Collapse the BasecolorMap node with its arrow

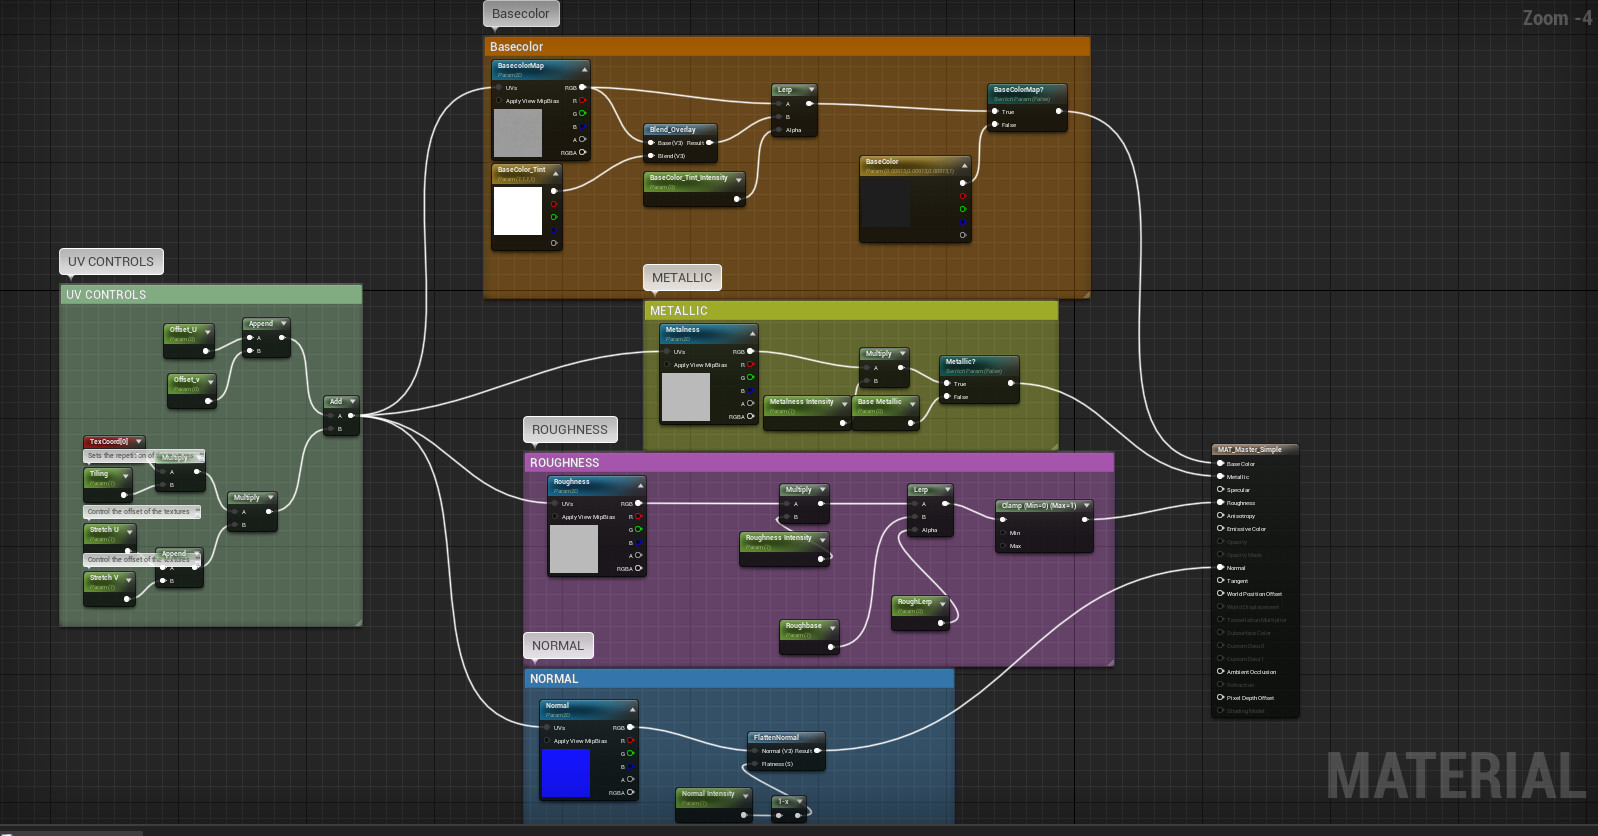coord(584,70)
